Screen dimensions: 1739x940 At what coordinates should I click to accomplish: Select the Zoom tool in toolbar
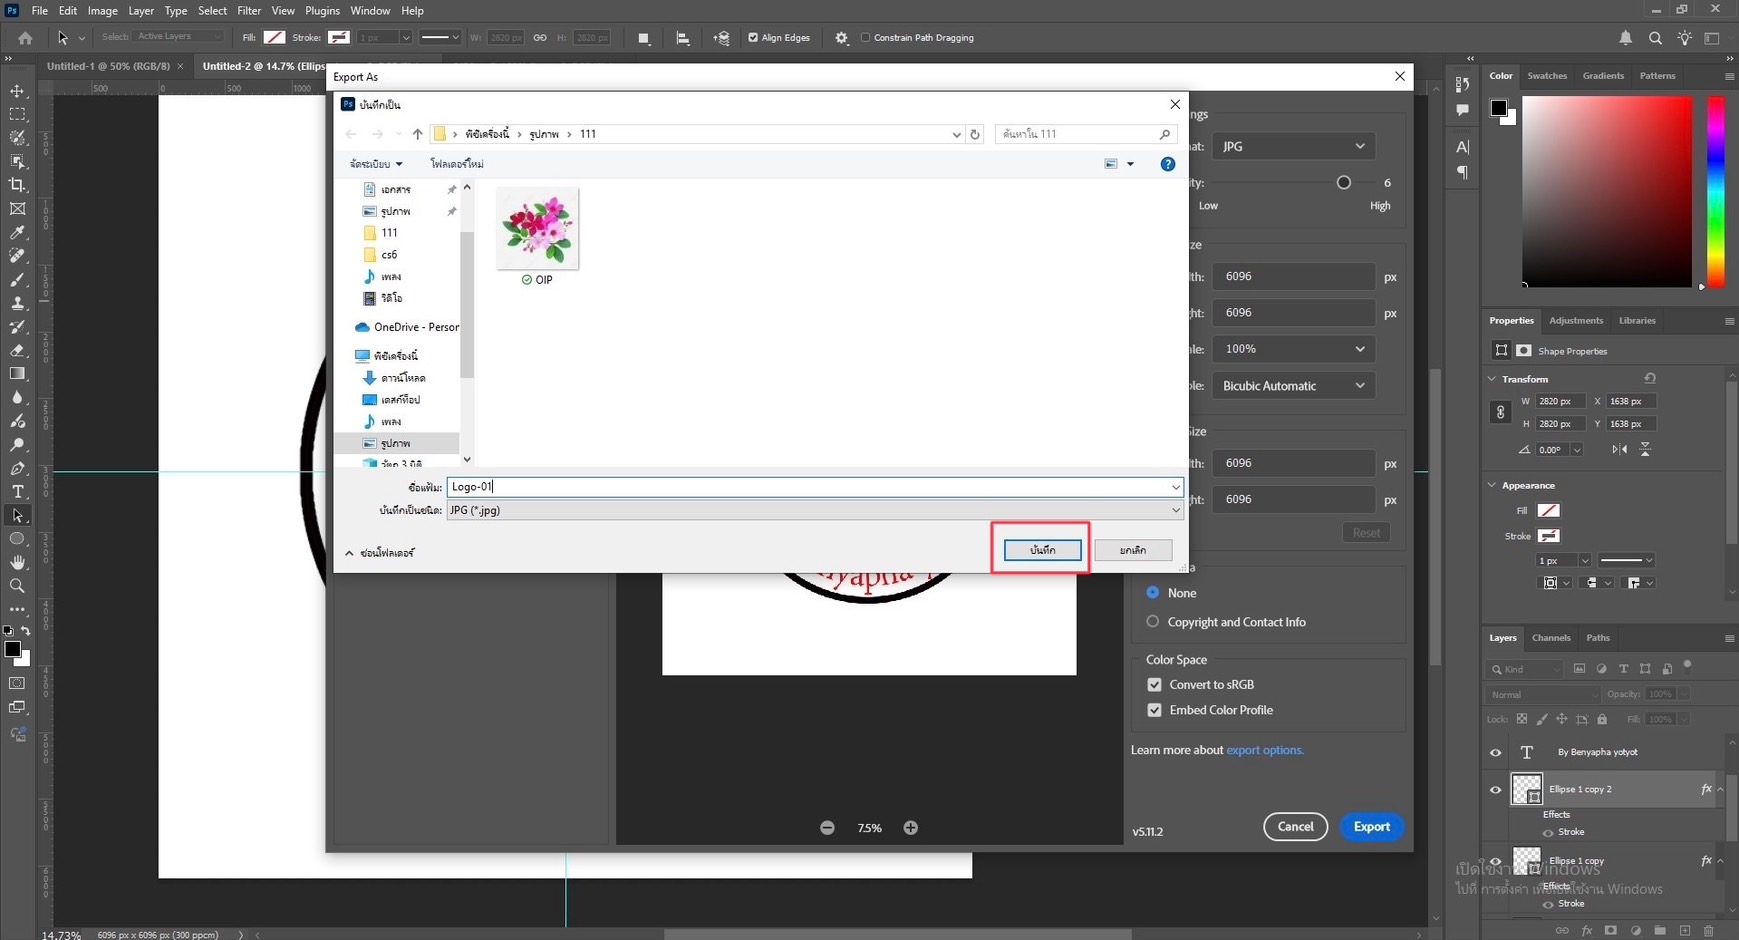click(x=17, y=586)
